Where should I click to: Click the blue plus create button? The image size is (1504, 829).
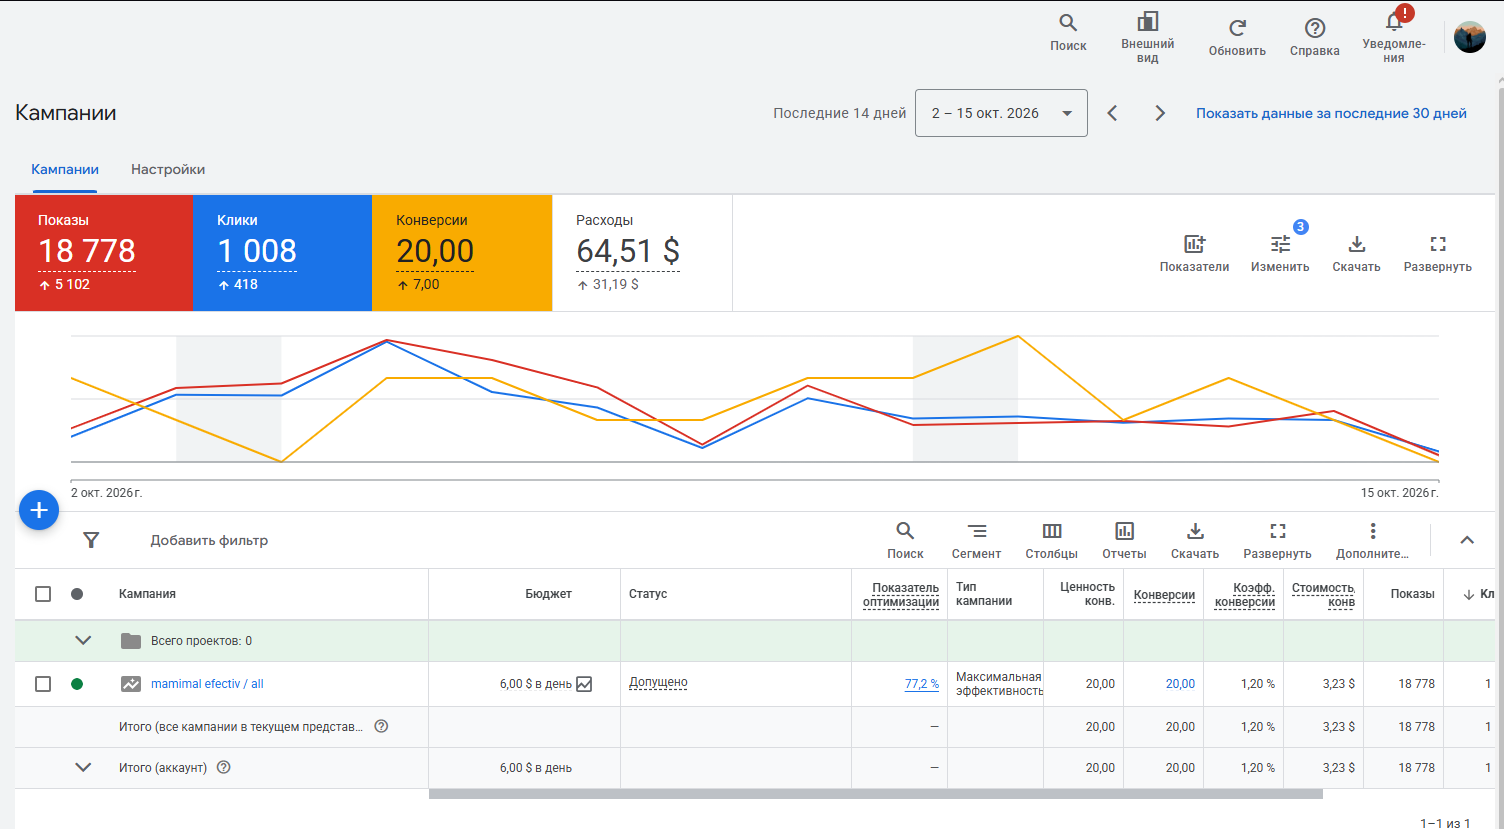[x=39, y=511]
